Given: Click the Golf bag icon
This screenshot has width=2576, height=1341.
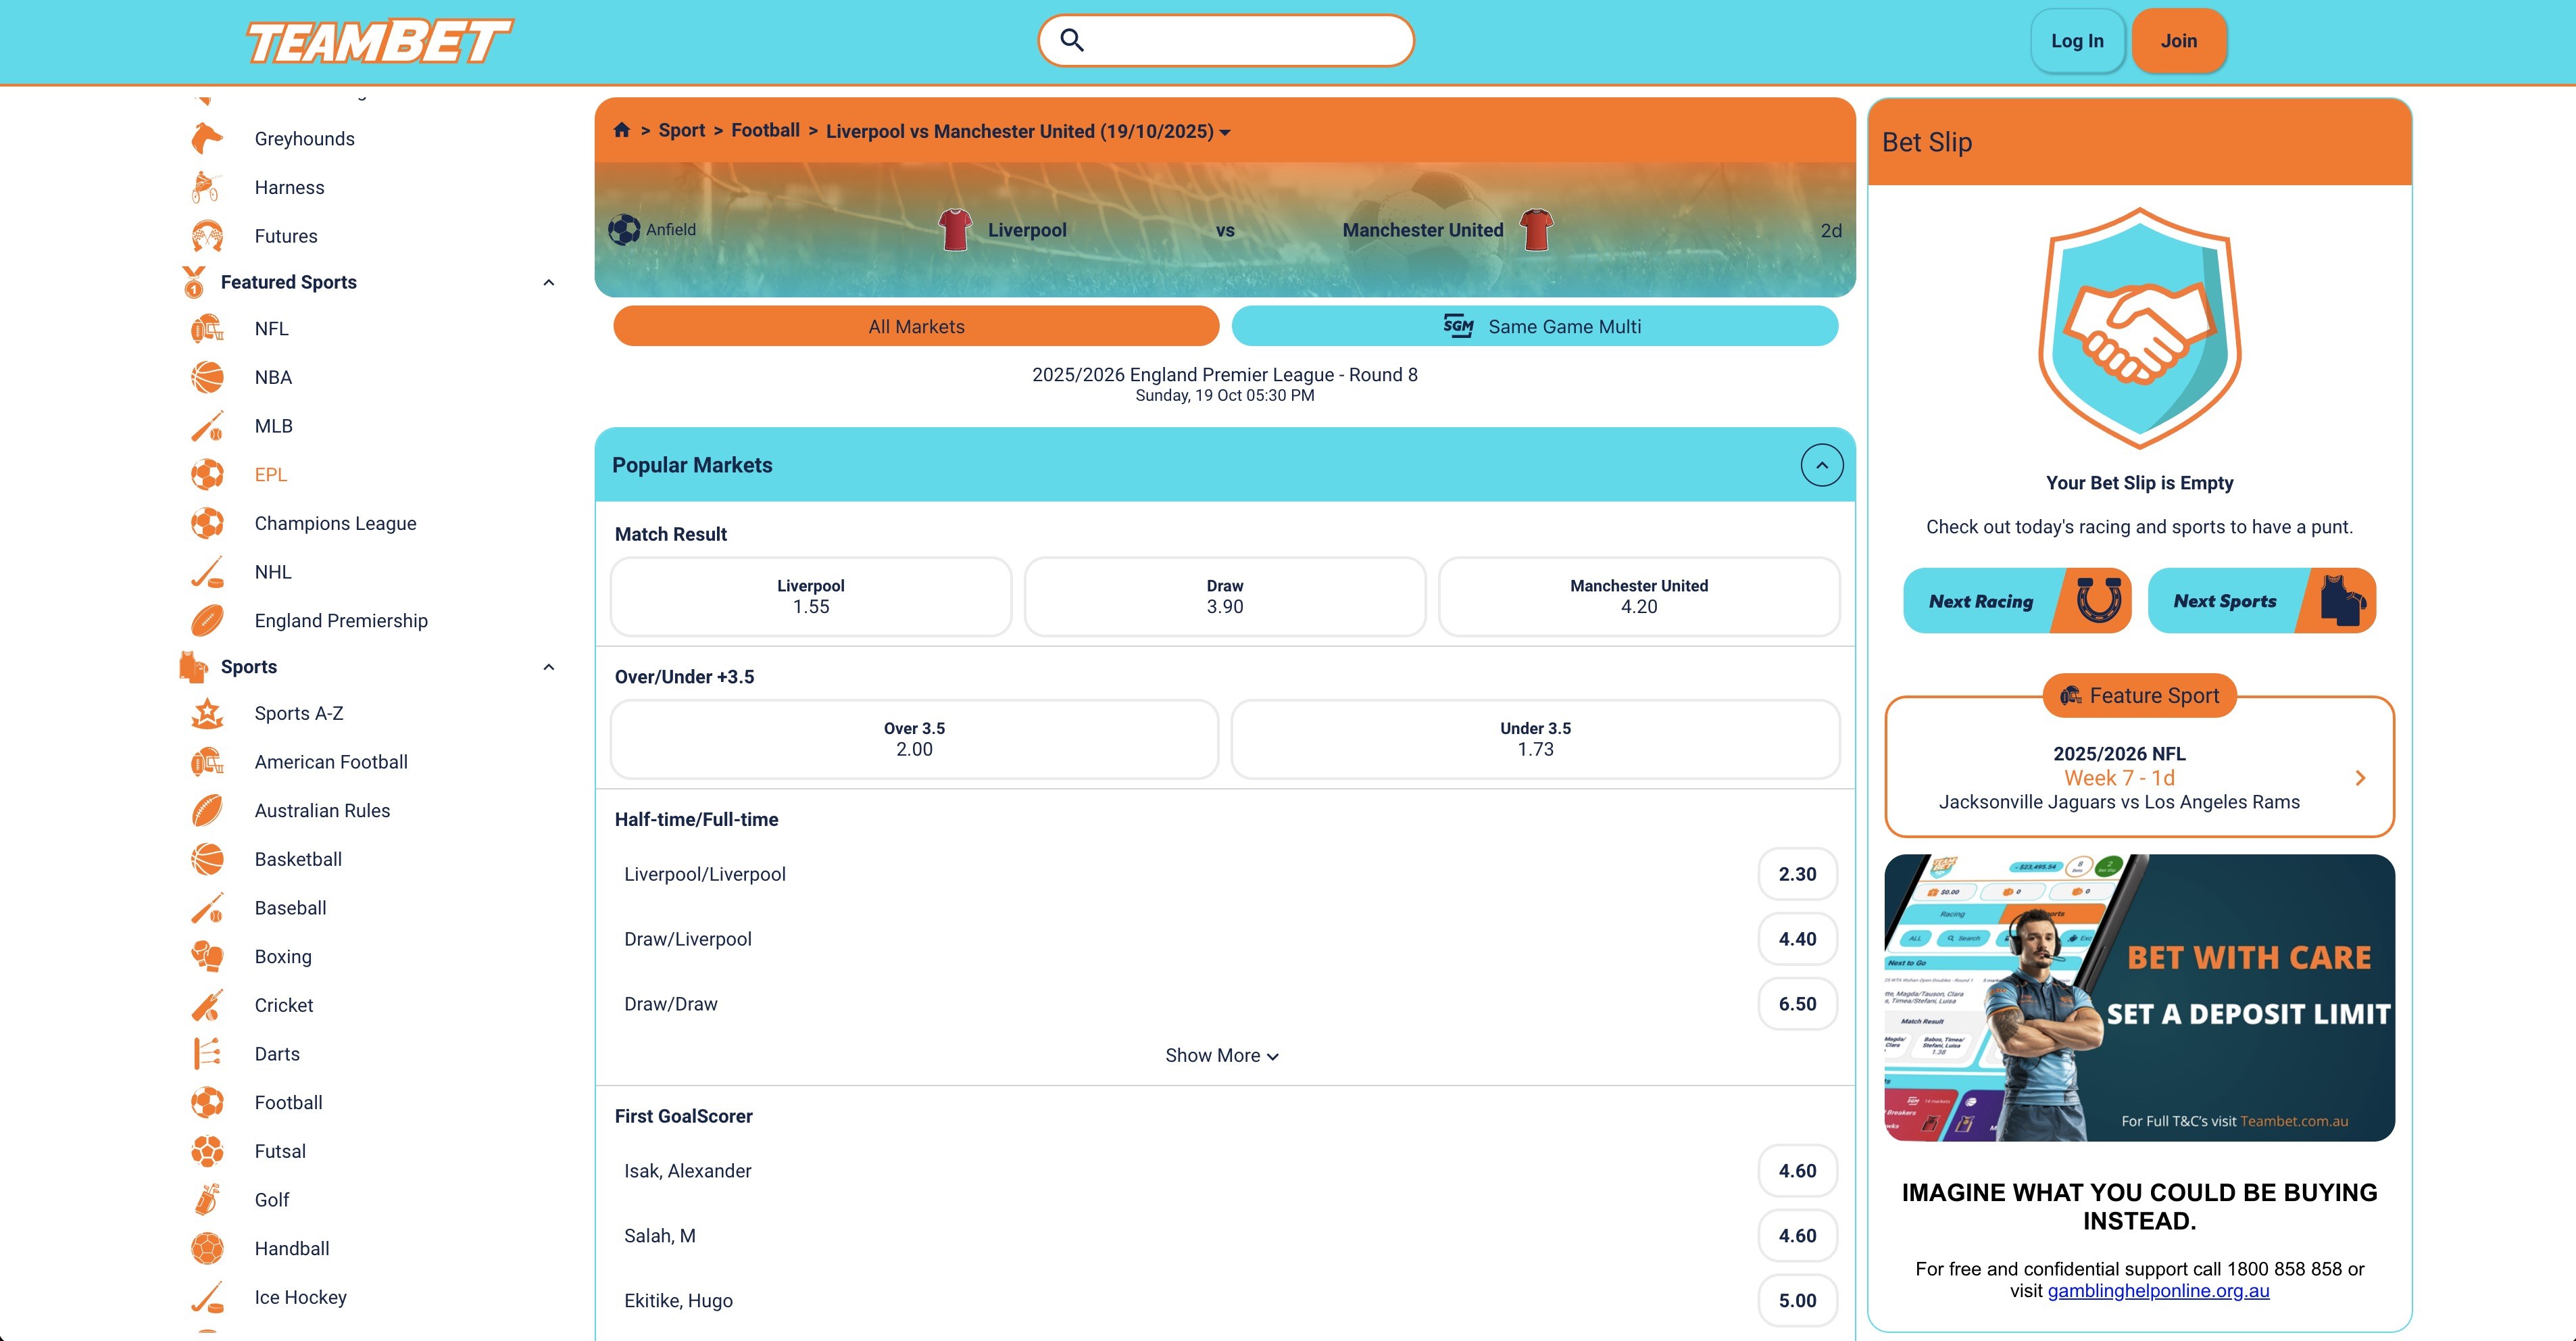Looking at the screenshot, I should [x=207, y=1200].
